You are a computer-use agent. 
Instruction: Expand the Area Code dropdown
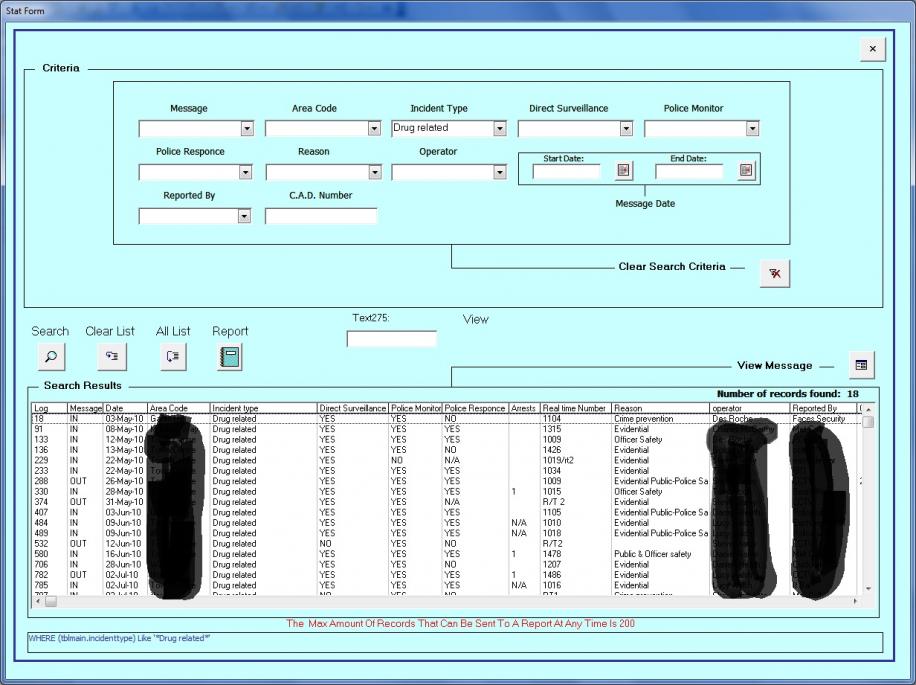(x=374, y=129)
